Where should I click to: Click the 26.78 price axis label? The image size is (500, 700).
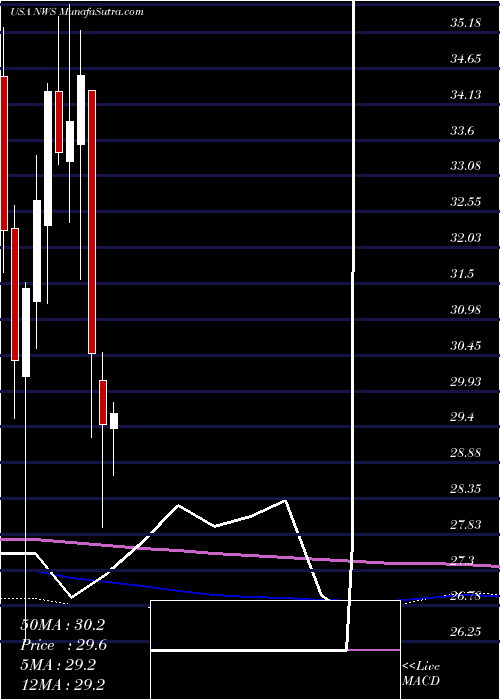tap(465, 596)
